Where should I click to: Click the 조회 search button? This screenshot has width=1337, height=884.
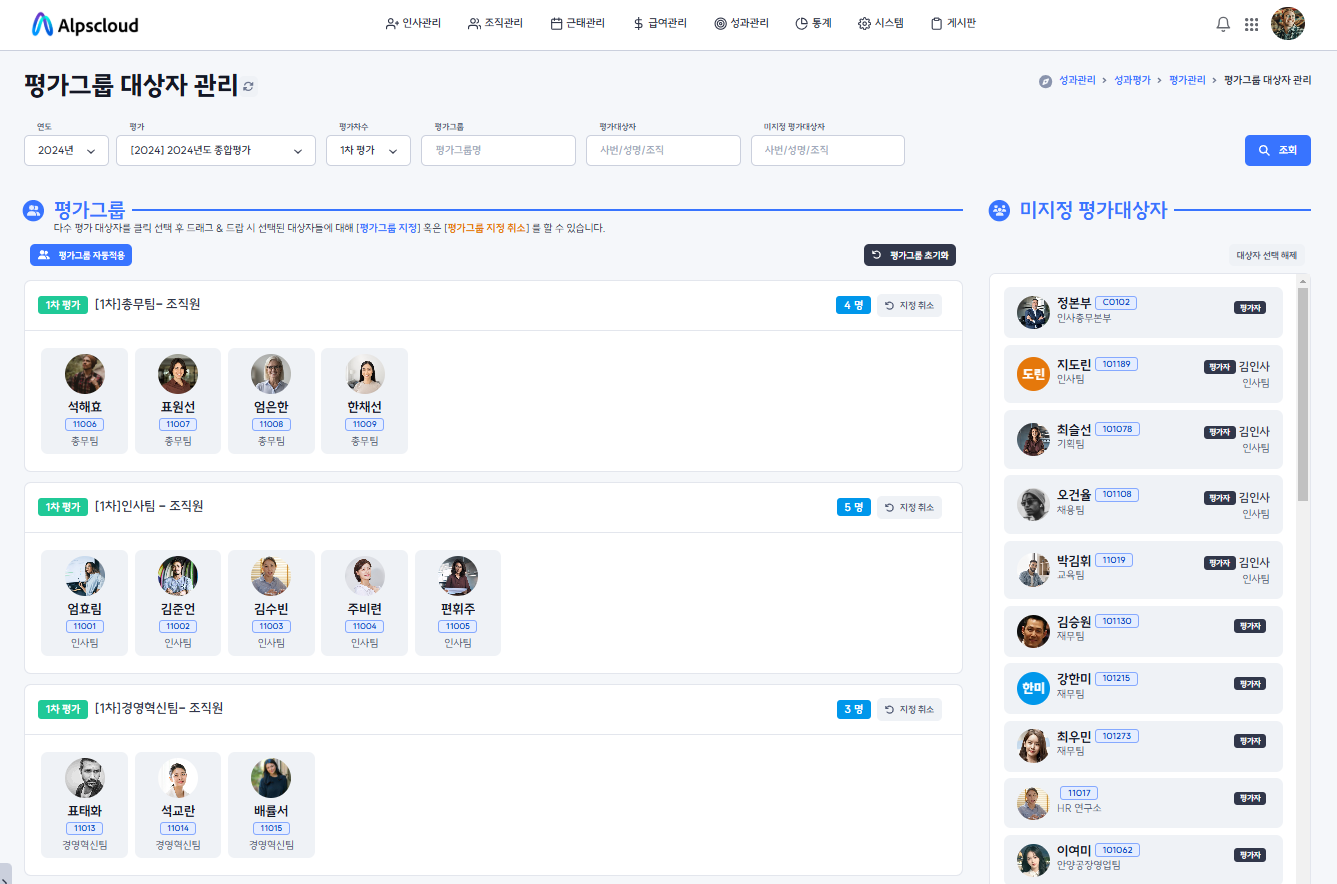(x=1277, y=150)
